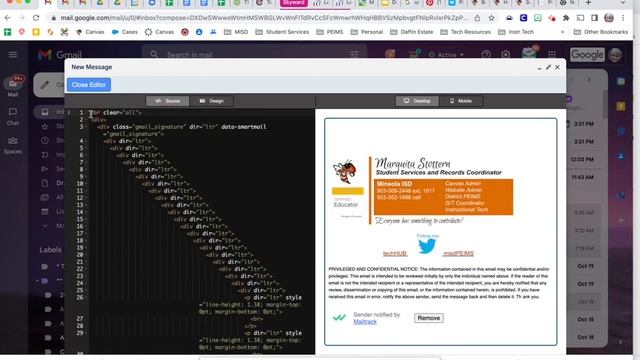This screenshot has width=640, height=360.
Task: Open the Daffin Estate bookmarks folder
Action: pos(411,32)
